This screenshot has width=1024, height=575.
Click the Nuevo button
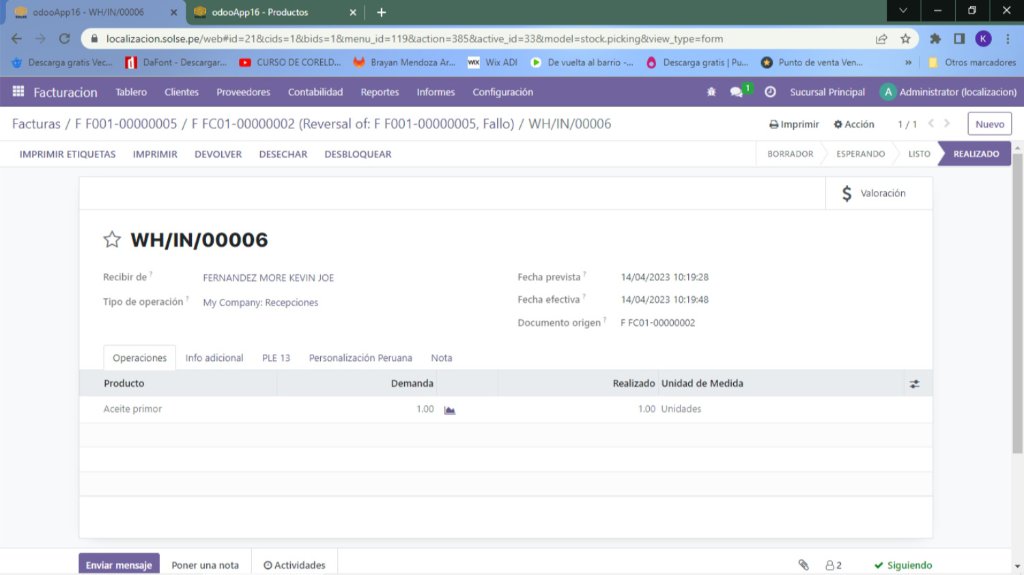click(989, 124)
